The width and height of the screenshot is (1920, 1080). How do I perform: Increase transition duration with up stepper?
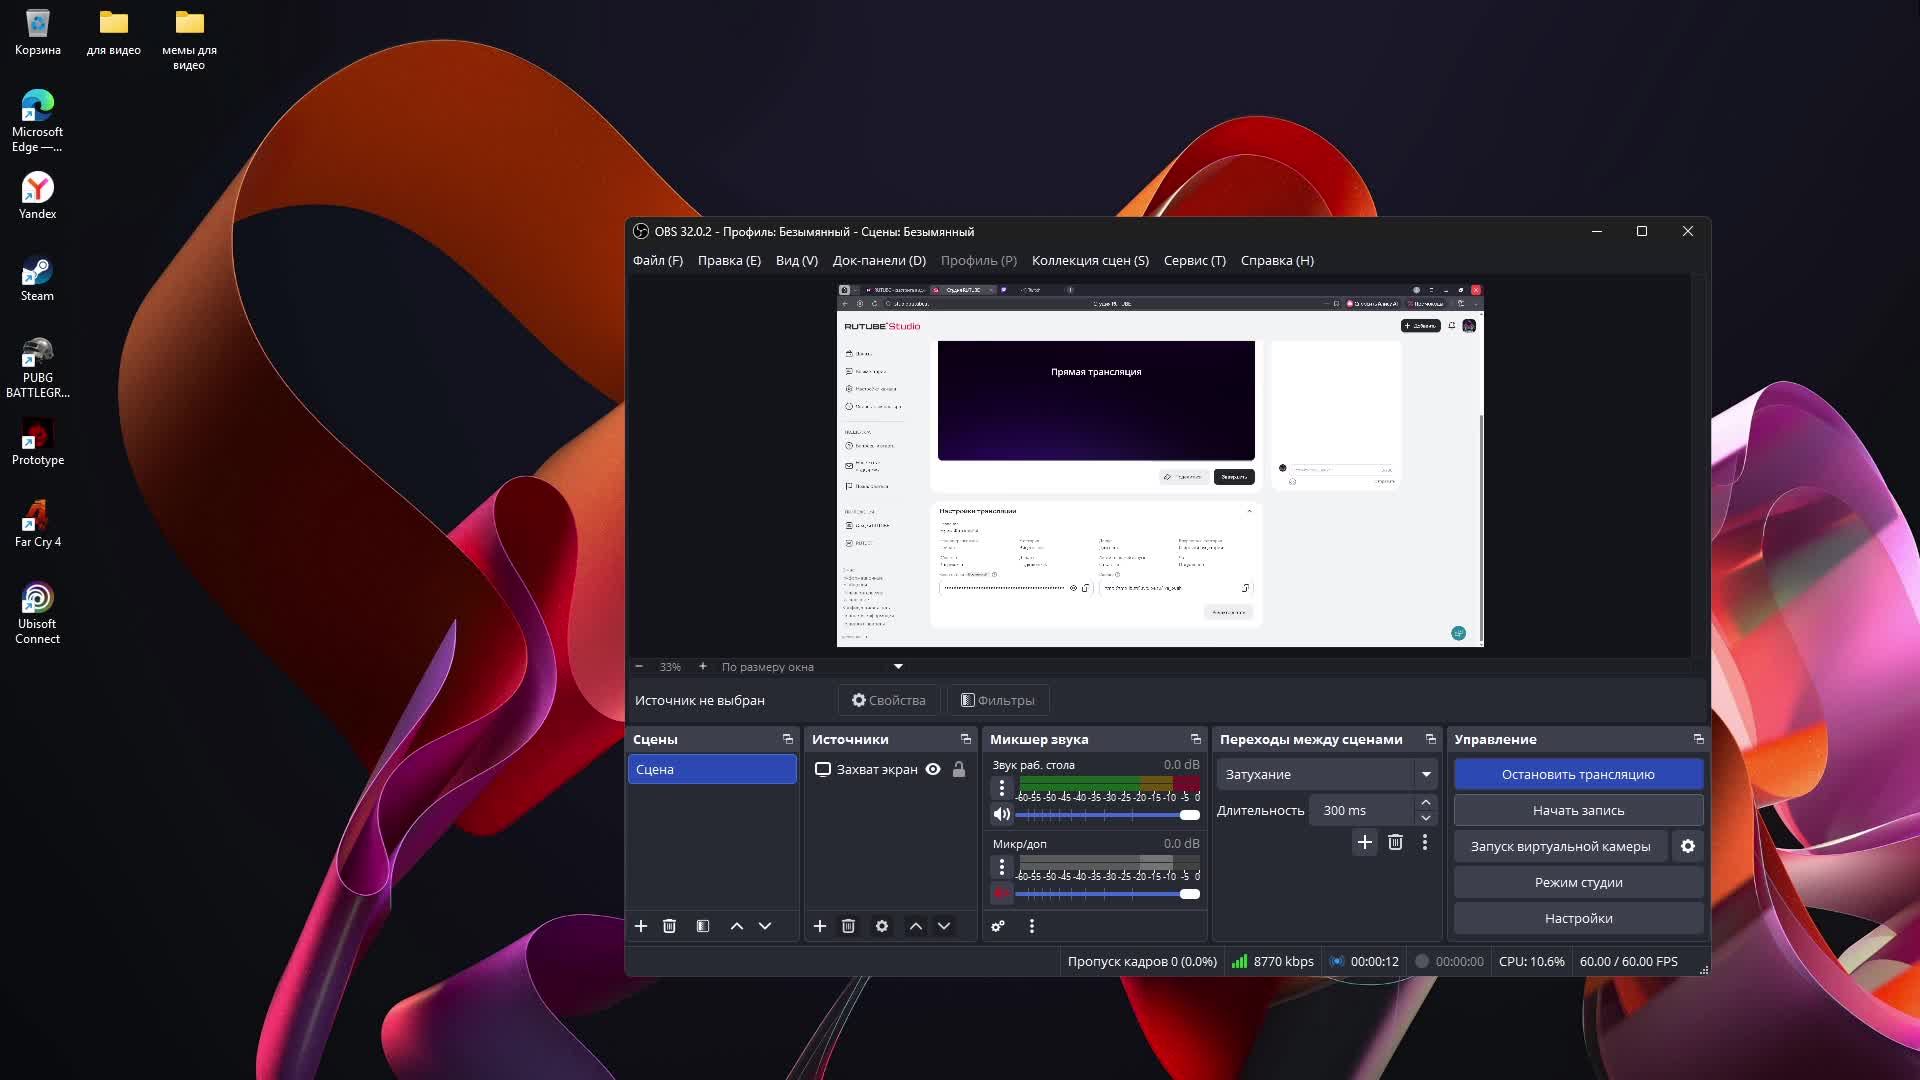1426,802
